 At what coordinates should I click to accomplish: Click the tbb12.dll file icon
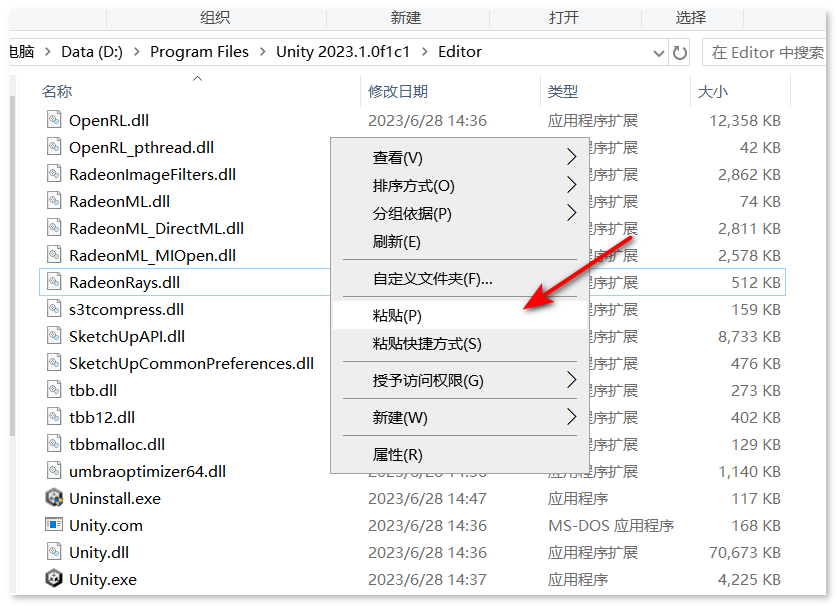pyautogui.click(x=54, y=416)
